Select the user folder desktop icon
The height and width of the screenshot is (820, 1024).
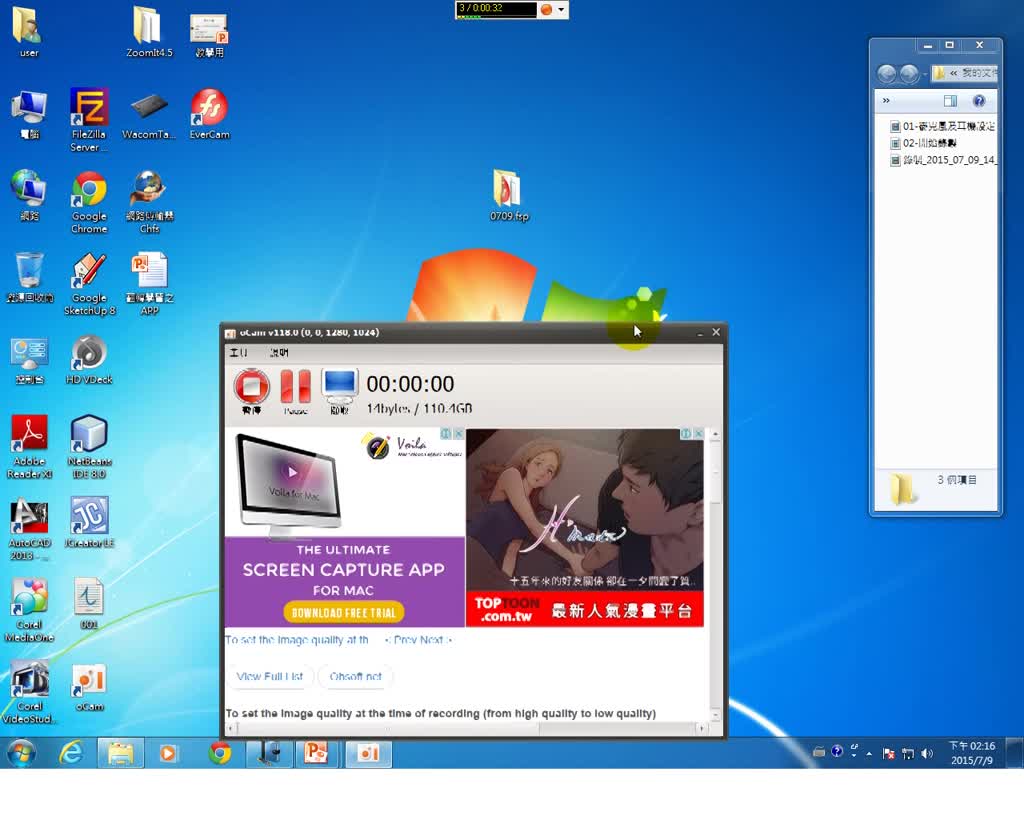click(28, 32)
